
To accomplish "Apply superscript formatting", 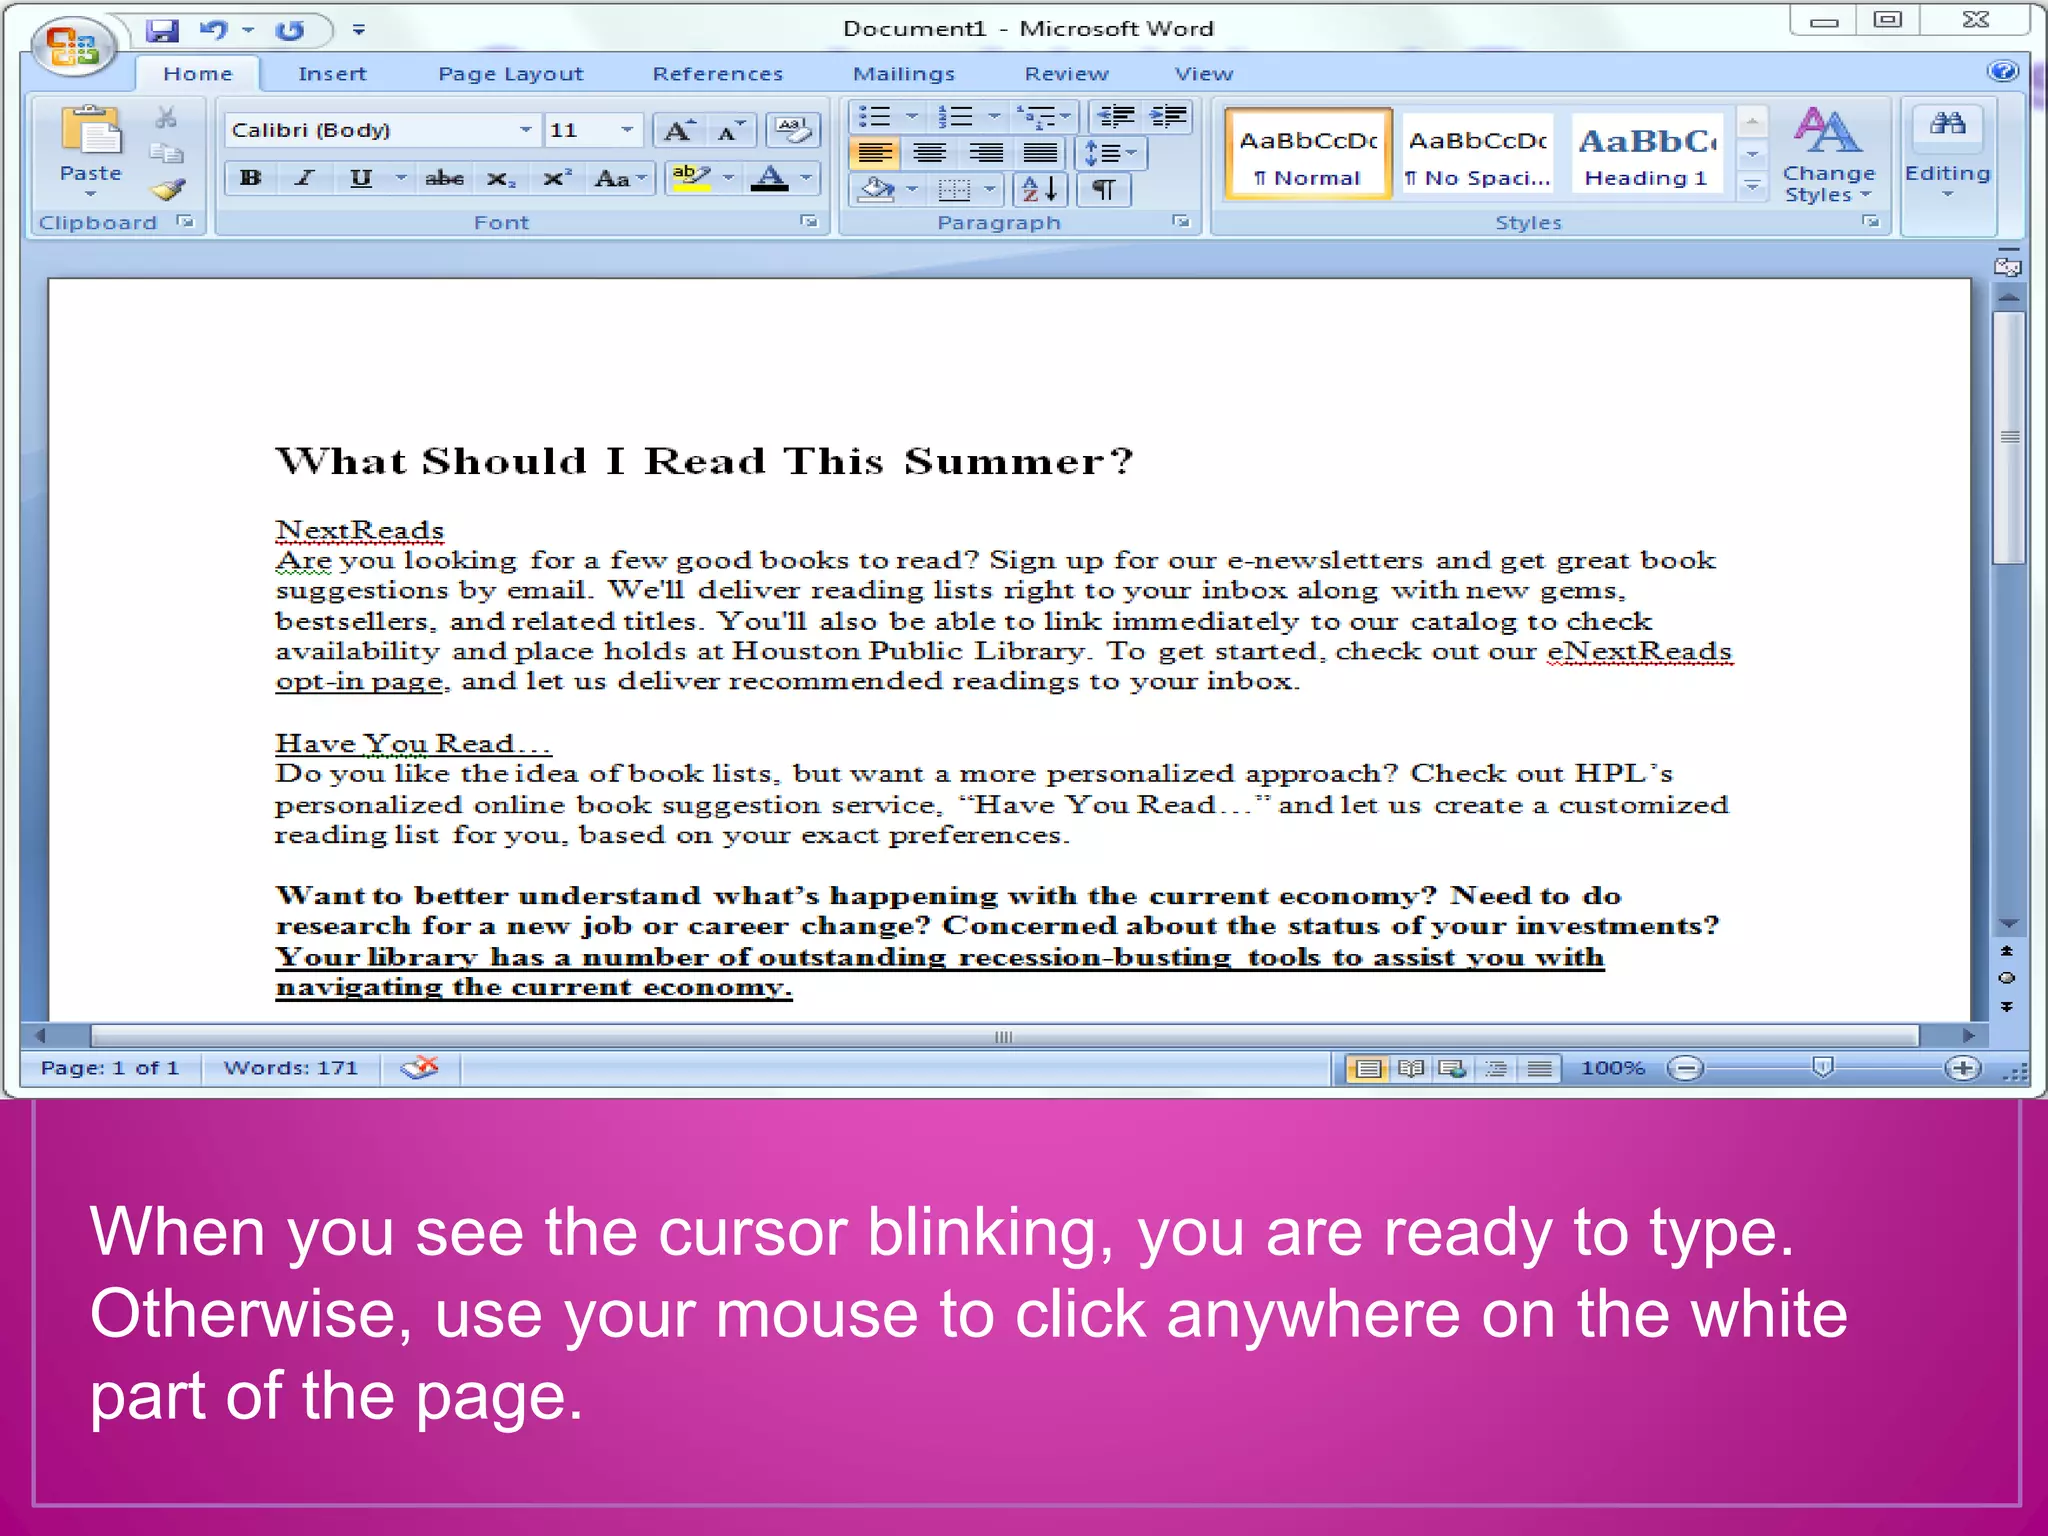I will tap(556, 179).
